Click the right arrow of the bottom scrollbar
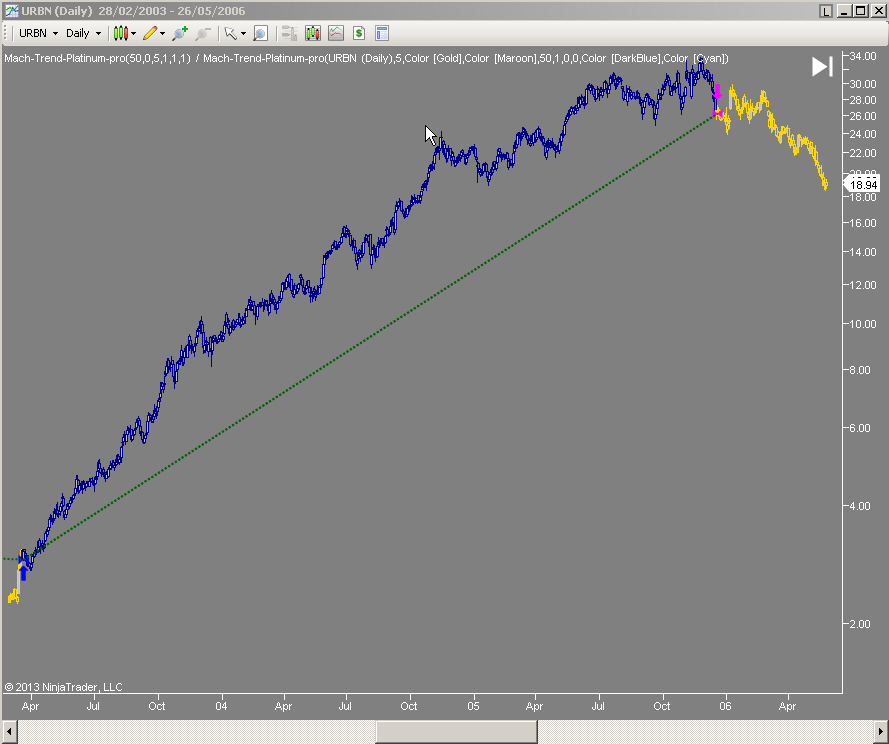This screenshot has height=744, width=889. coord(879,731)
